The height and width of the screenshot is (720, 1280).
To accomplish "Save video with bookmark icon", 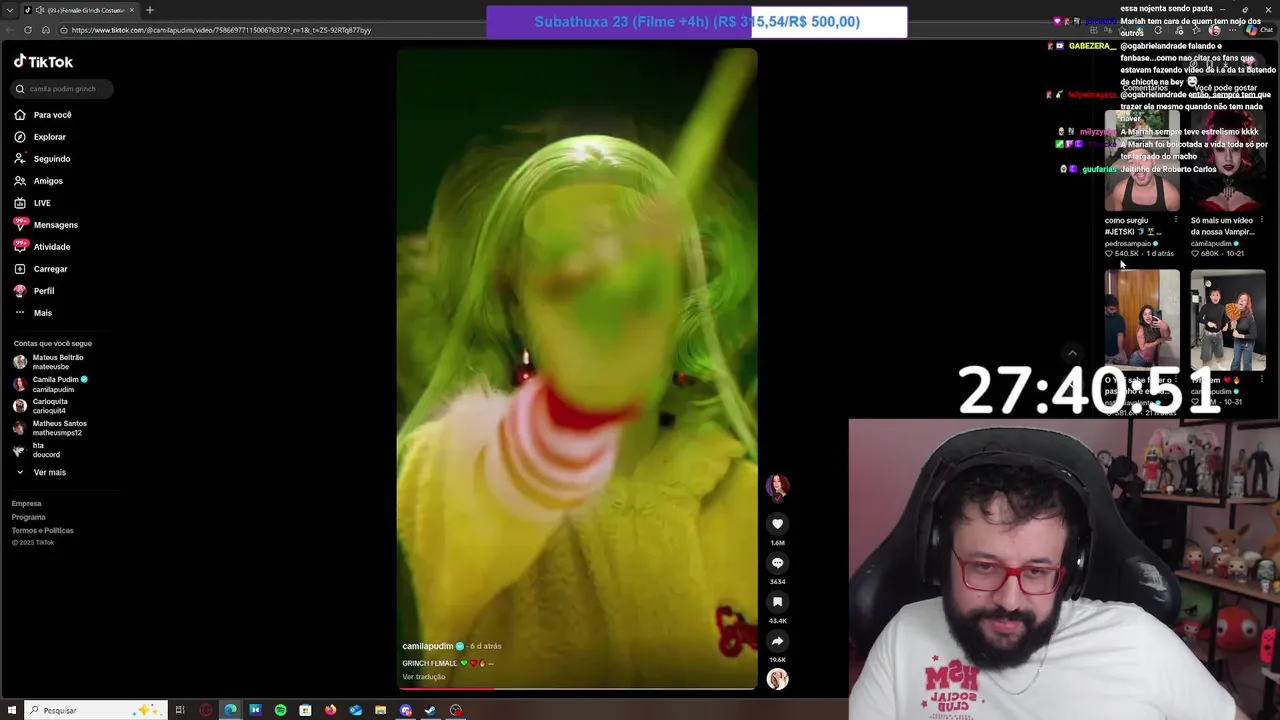I will pyautogui.click(x=777, y=602).
